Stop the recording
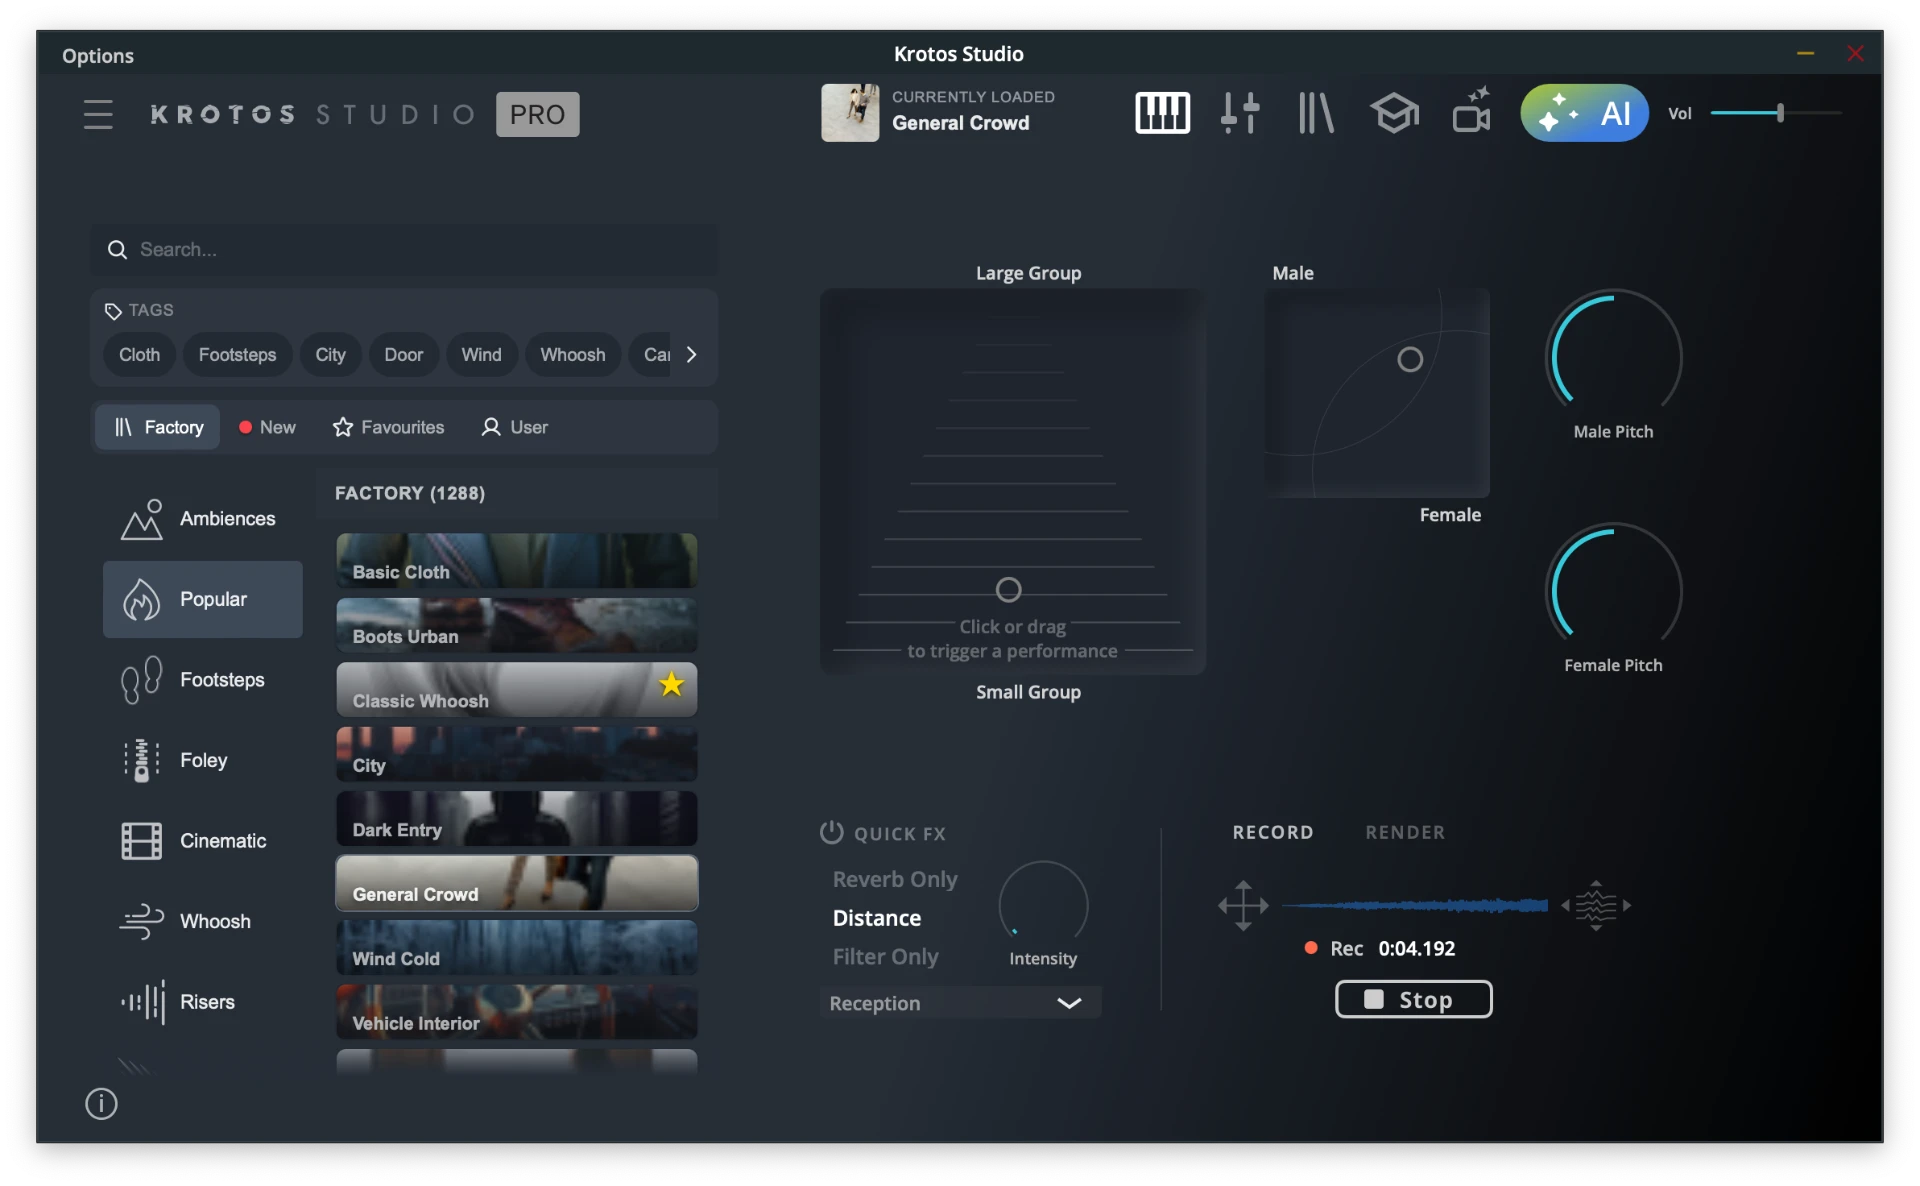The height and width of the screenshot is (1186, 1920). coord(1413,999)
